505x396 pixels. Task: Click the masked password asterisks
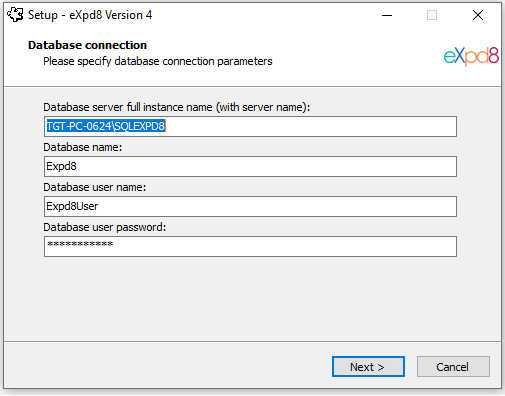(80, 244)
